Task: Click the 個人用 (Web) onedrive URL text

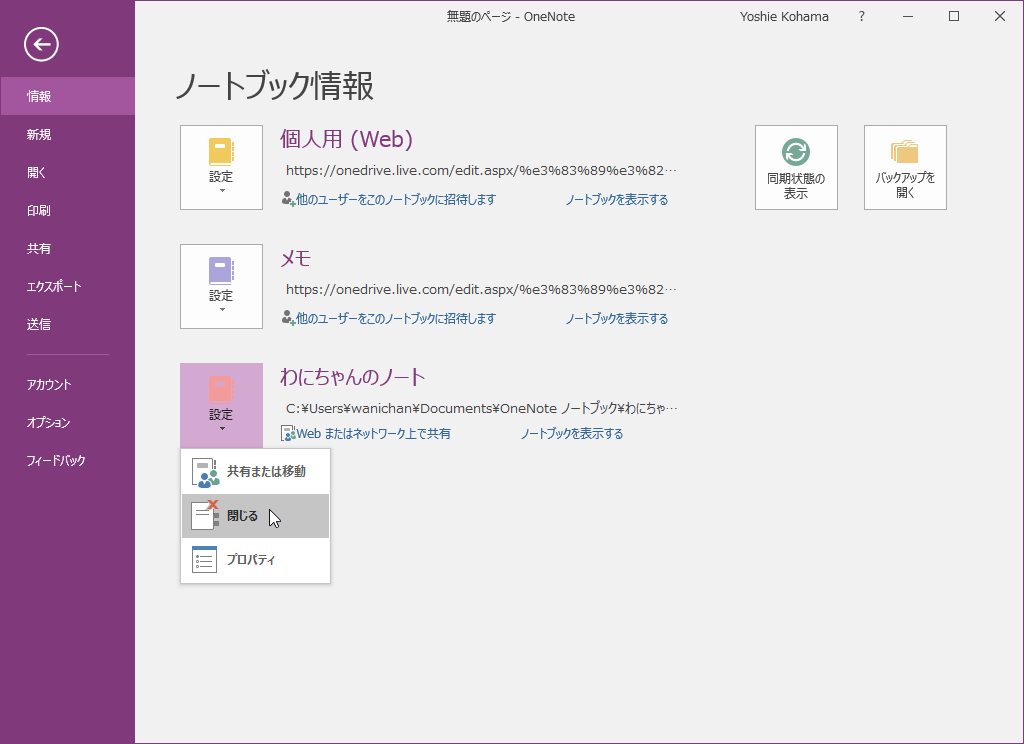Action: (x=481, y=170)
